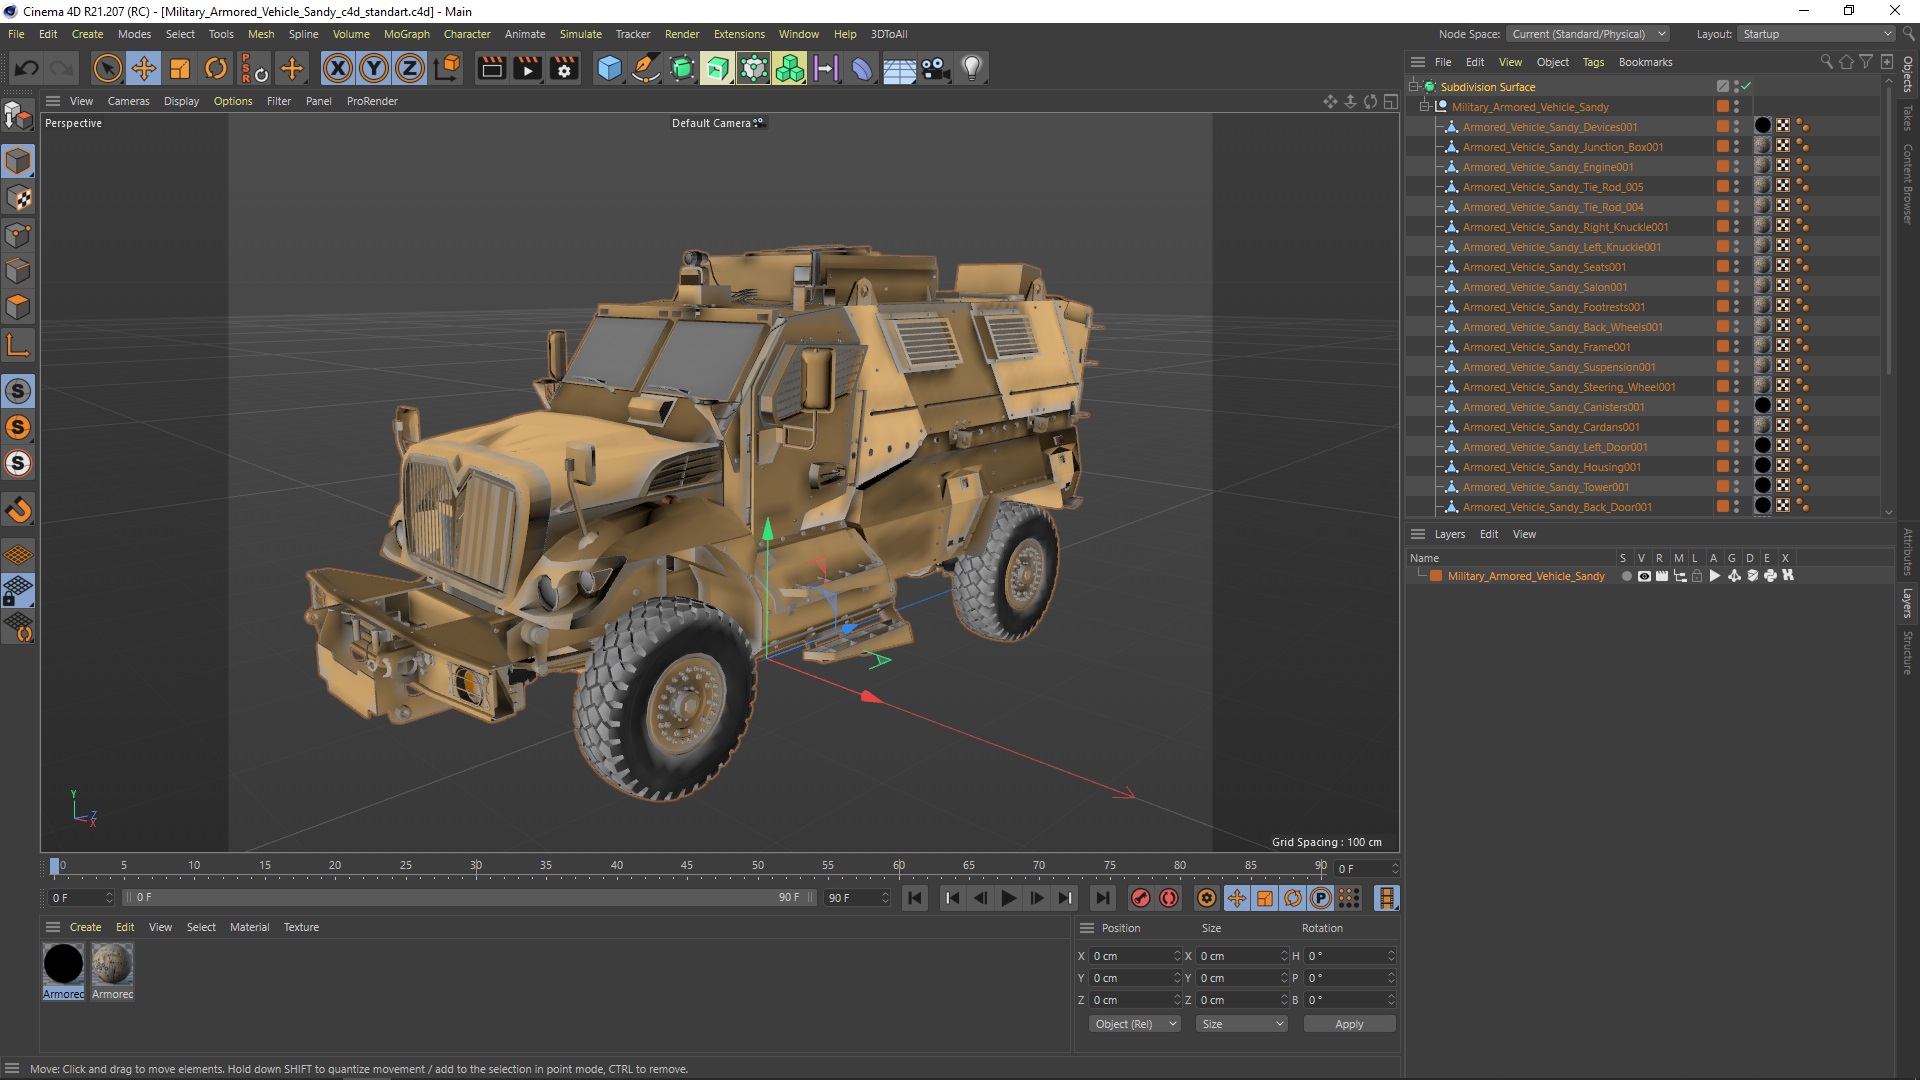Select the Rotate tool in top toolbar
The image size is (1920, 1080).
point(216,68)
